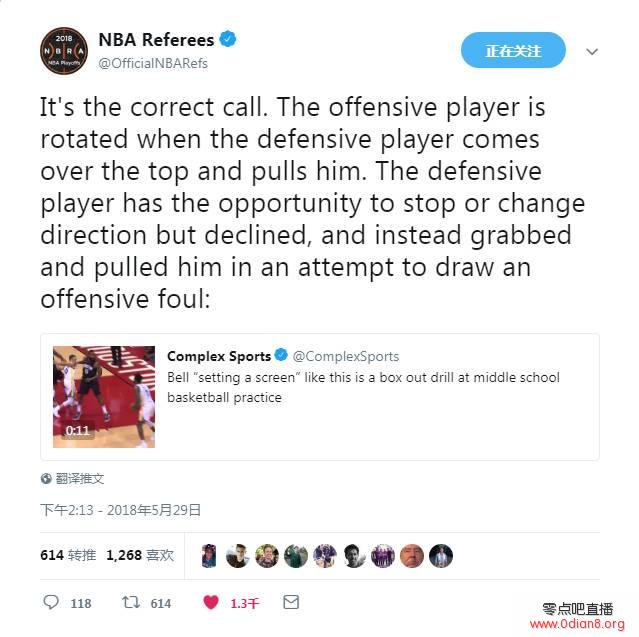The width and height of the screenshot is (639, 637).
Task: Open the 1,268 likes list
Action: point(140,555)
